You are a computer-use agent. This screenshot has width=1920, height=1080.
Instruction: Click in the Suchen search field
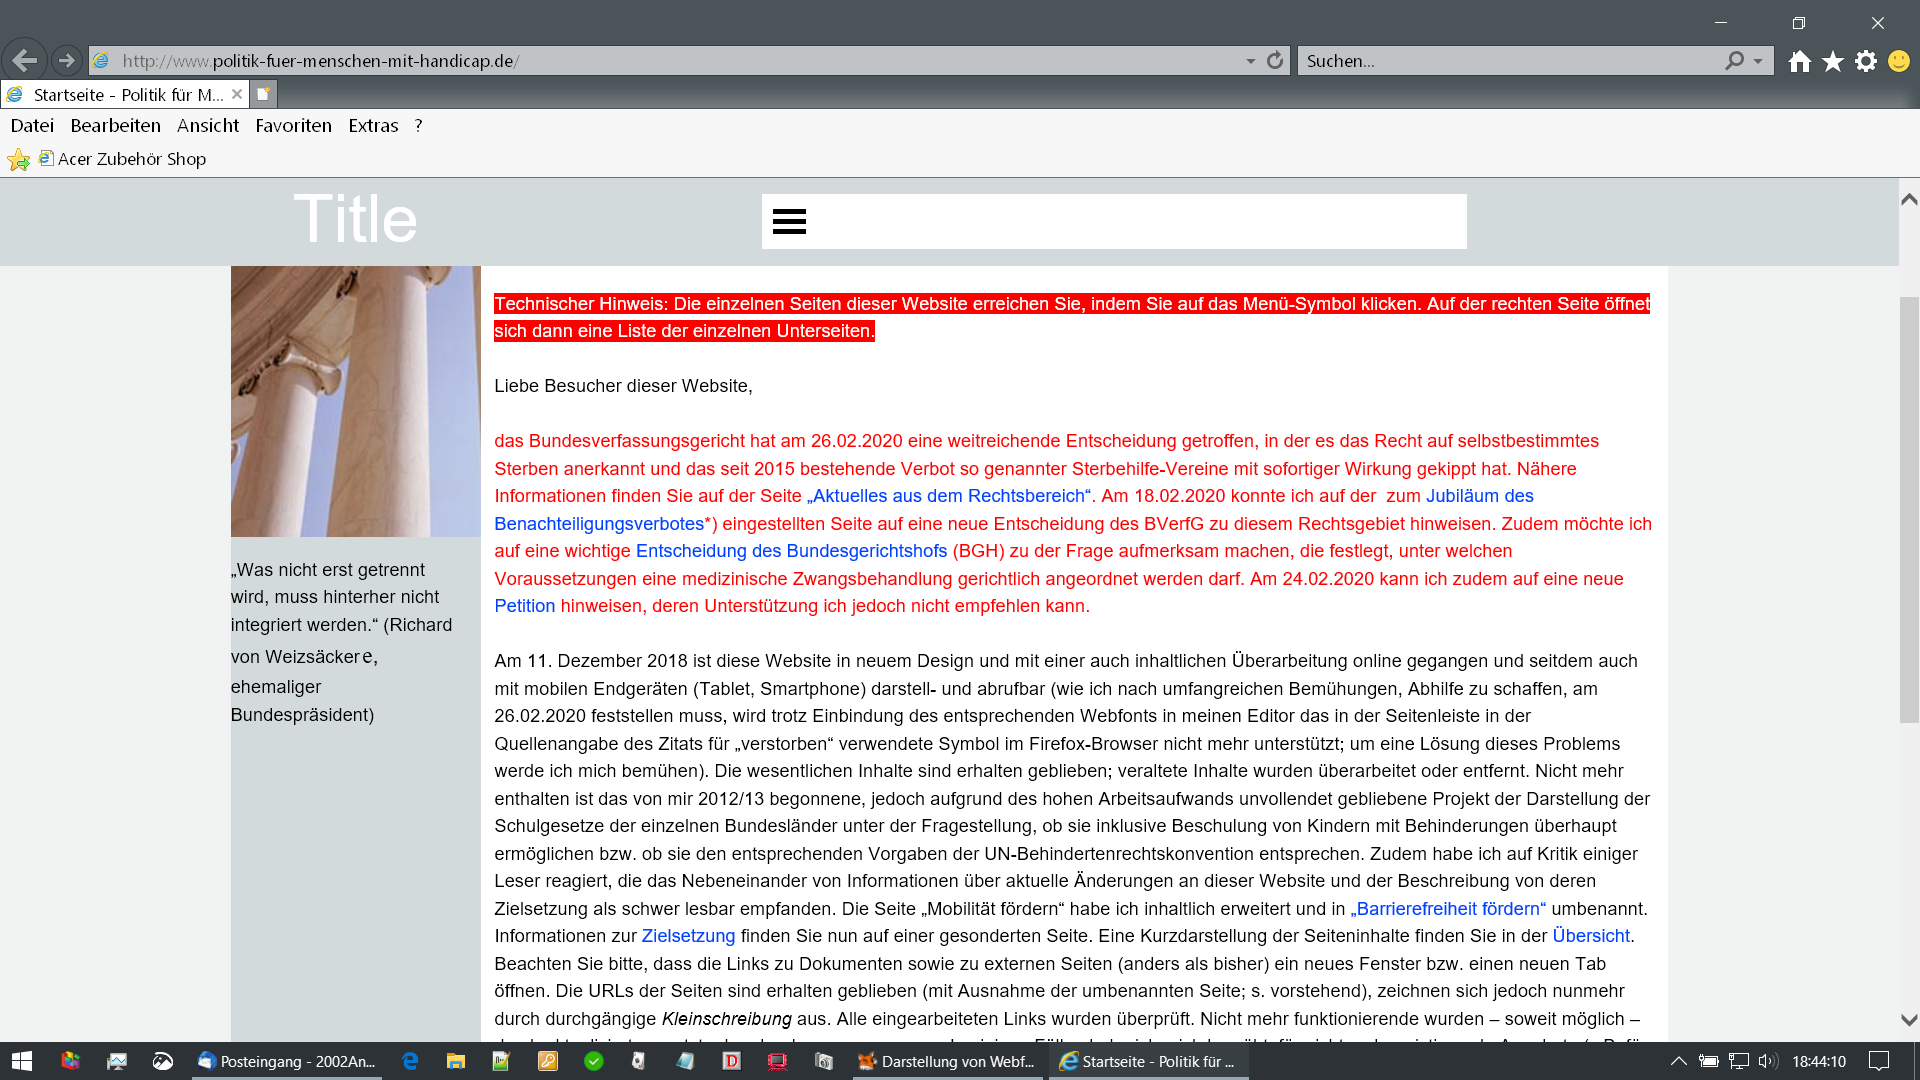[1500, 61]
